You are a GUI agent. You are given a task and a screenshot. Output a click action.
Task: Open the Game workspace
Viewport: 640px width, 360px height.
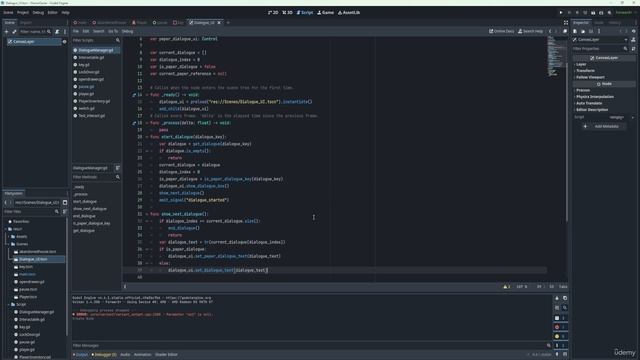[x=325, y=13]
